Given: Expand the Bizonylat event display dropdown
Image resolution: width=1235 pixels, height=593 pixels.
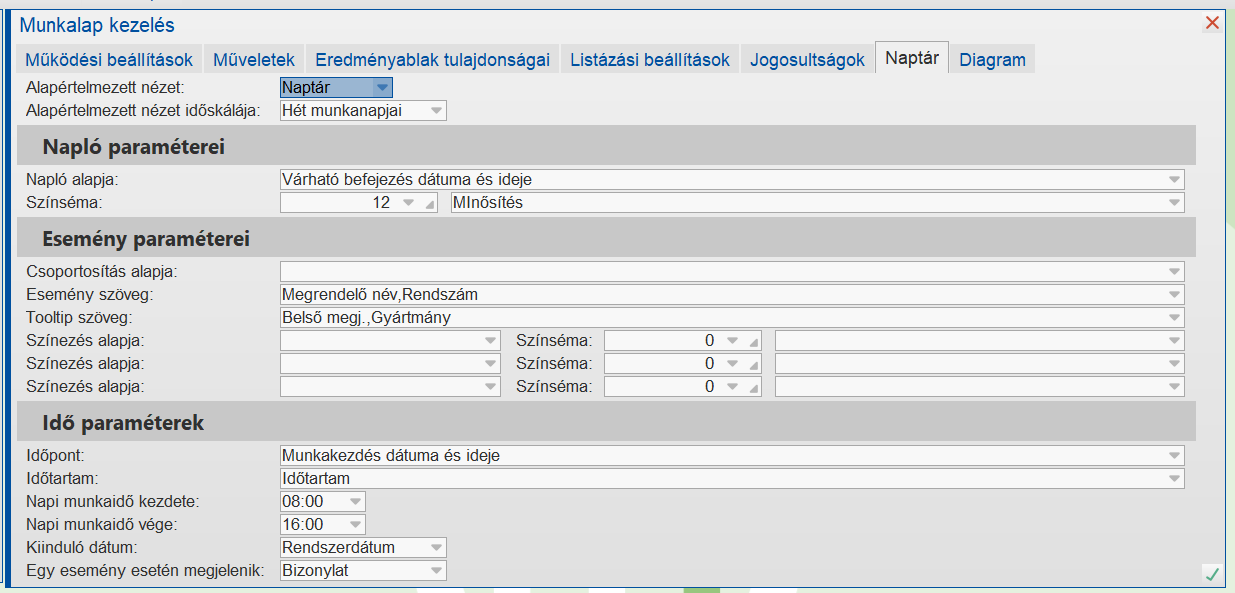Looking at the screenshot, I should 435,571.
